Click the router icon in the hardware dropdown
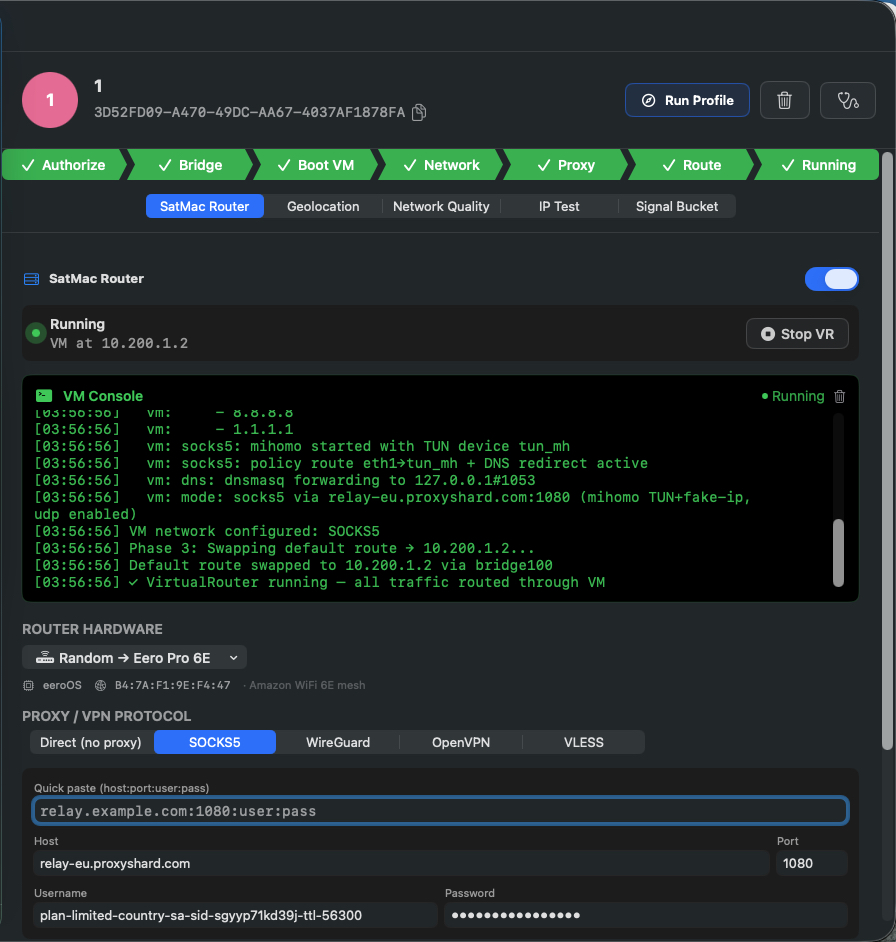896x942 pixels. (44, 658)
